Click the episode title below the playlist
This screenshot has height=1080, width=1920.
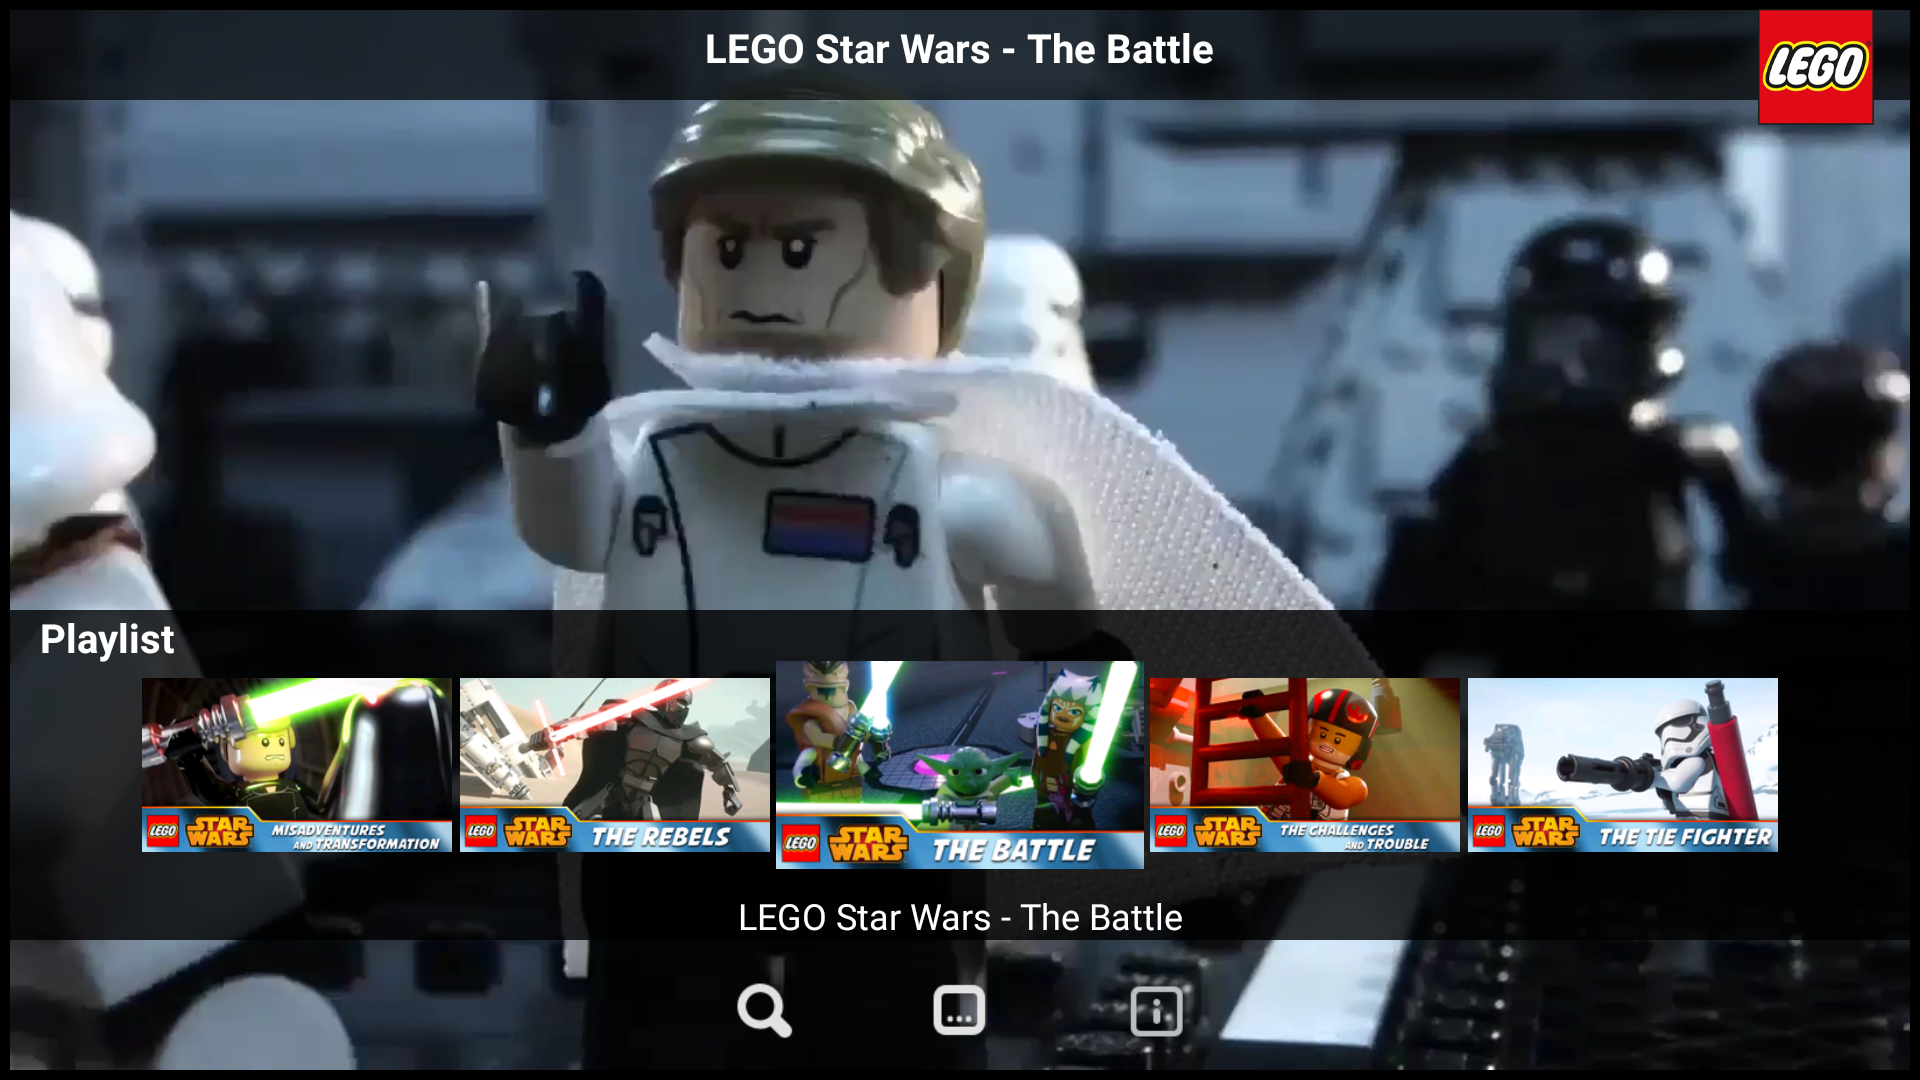click(x=959, y=917)
